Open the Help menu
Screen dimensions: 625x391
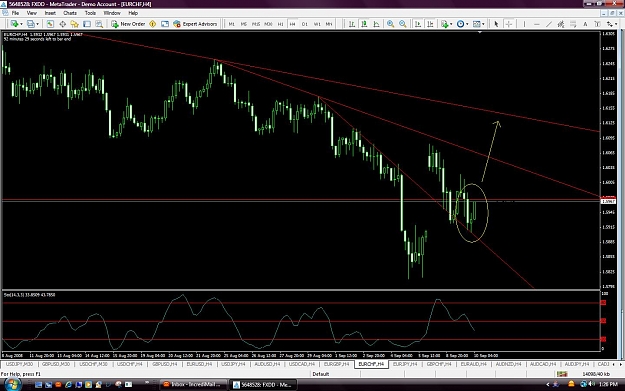(133, 13)
